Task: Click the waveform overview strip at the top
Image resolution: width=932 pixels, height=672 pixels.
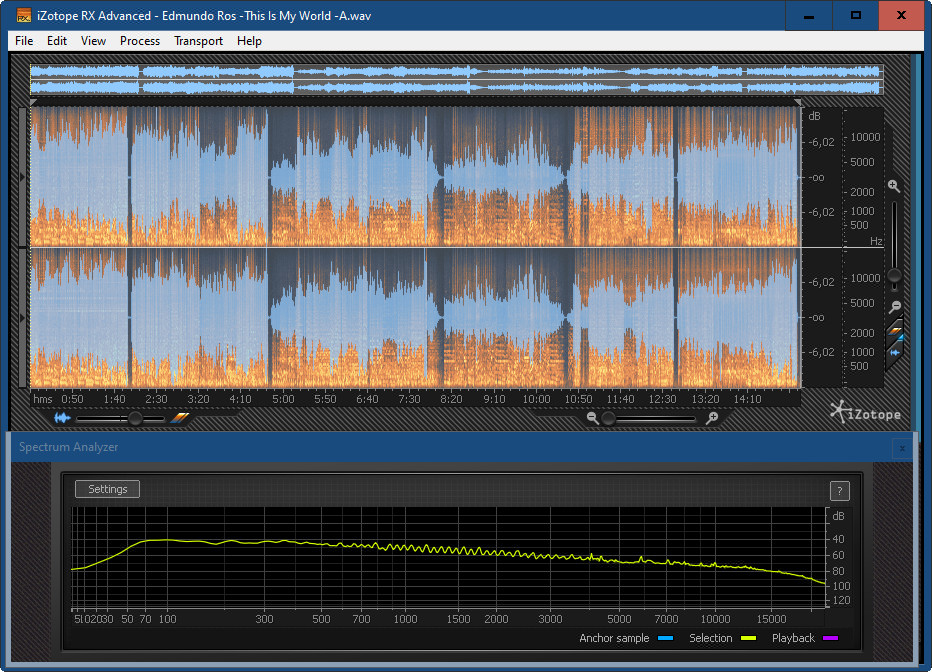Action: pyautogui.click(x=456, y=80)
